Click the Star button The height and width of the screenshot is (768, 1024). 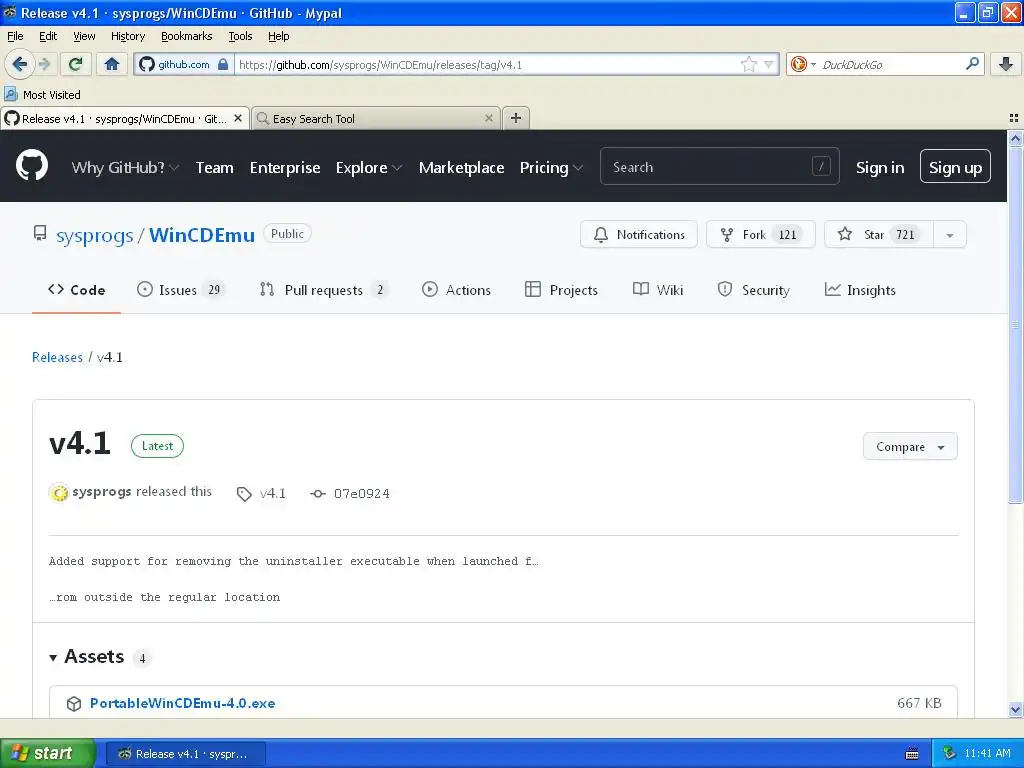click(879, 235)
